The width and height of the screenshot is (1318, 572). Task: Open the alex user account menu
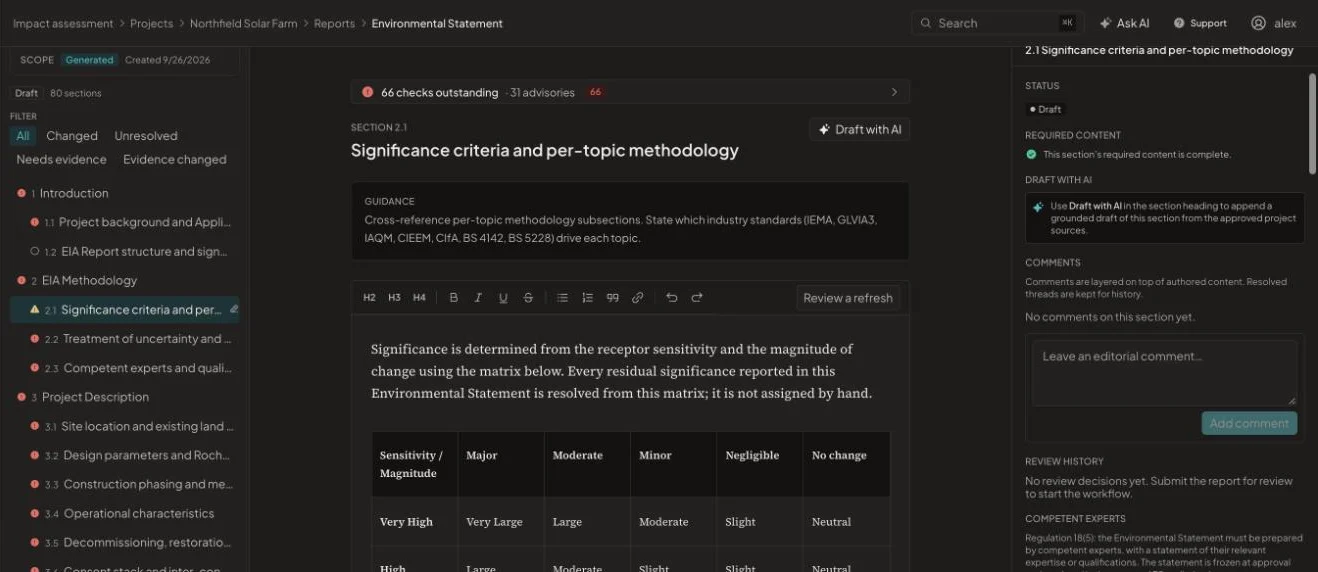coord(1273,23)
